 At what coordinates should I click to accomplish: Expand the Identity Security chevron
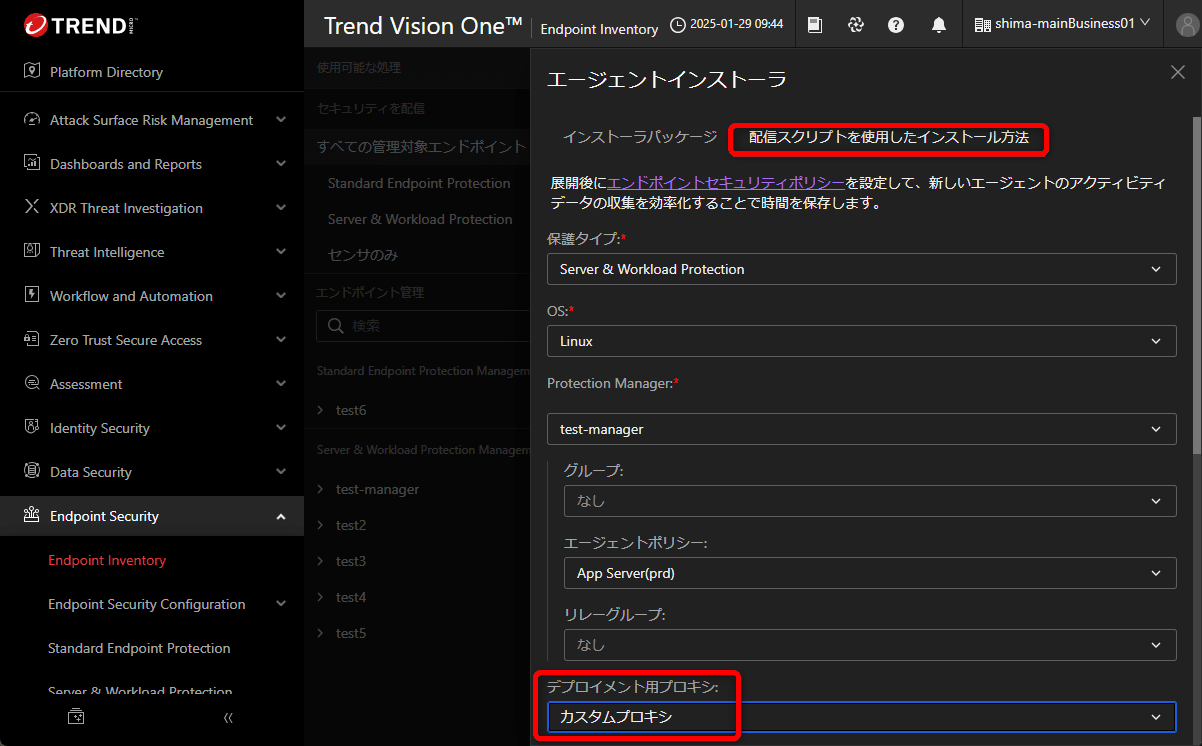point(281,428)
